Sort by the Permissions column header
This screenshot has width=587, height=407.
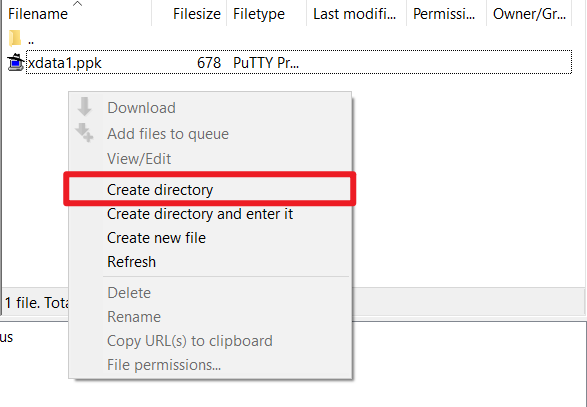(446, 14)
